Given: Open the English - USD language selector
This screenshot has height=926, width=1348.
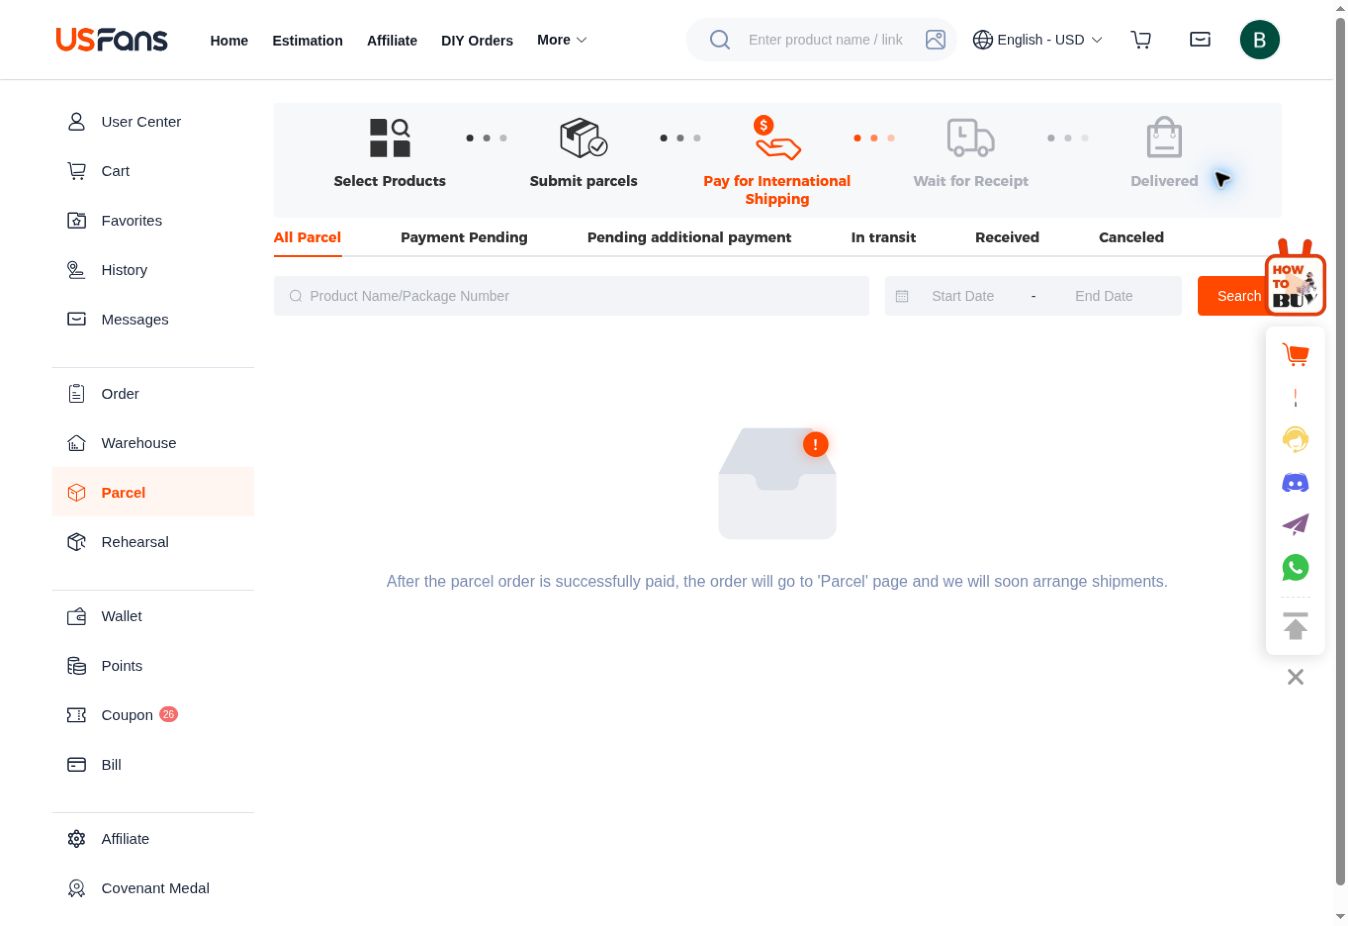Looking at the screenshot, I should (x=1038, y=40).
